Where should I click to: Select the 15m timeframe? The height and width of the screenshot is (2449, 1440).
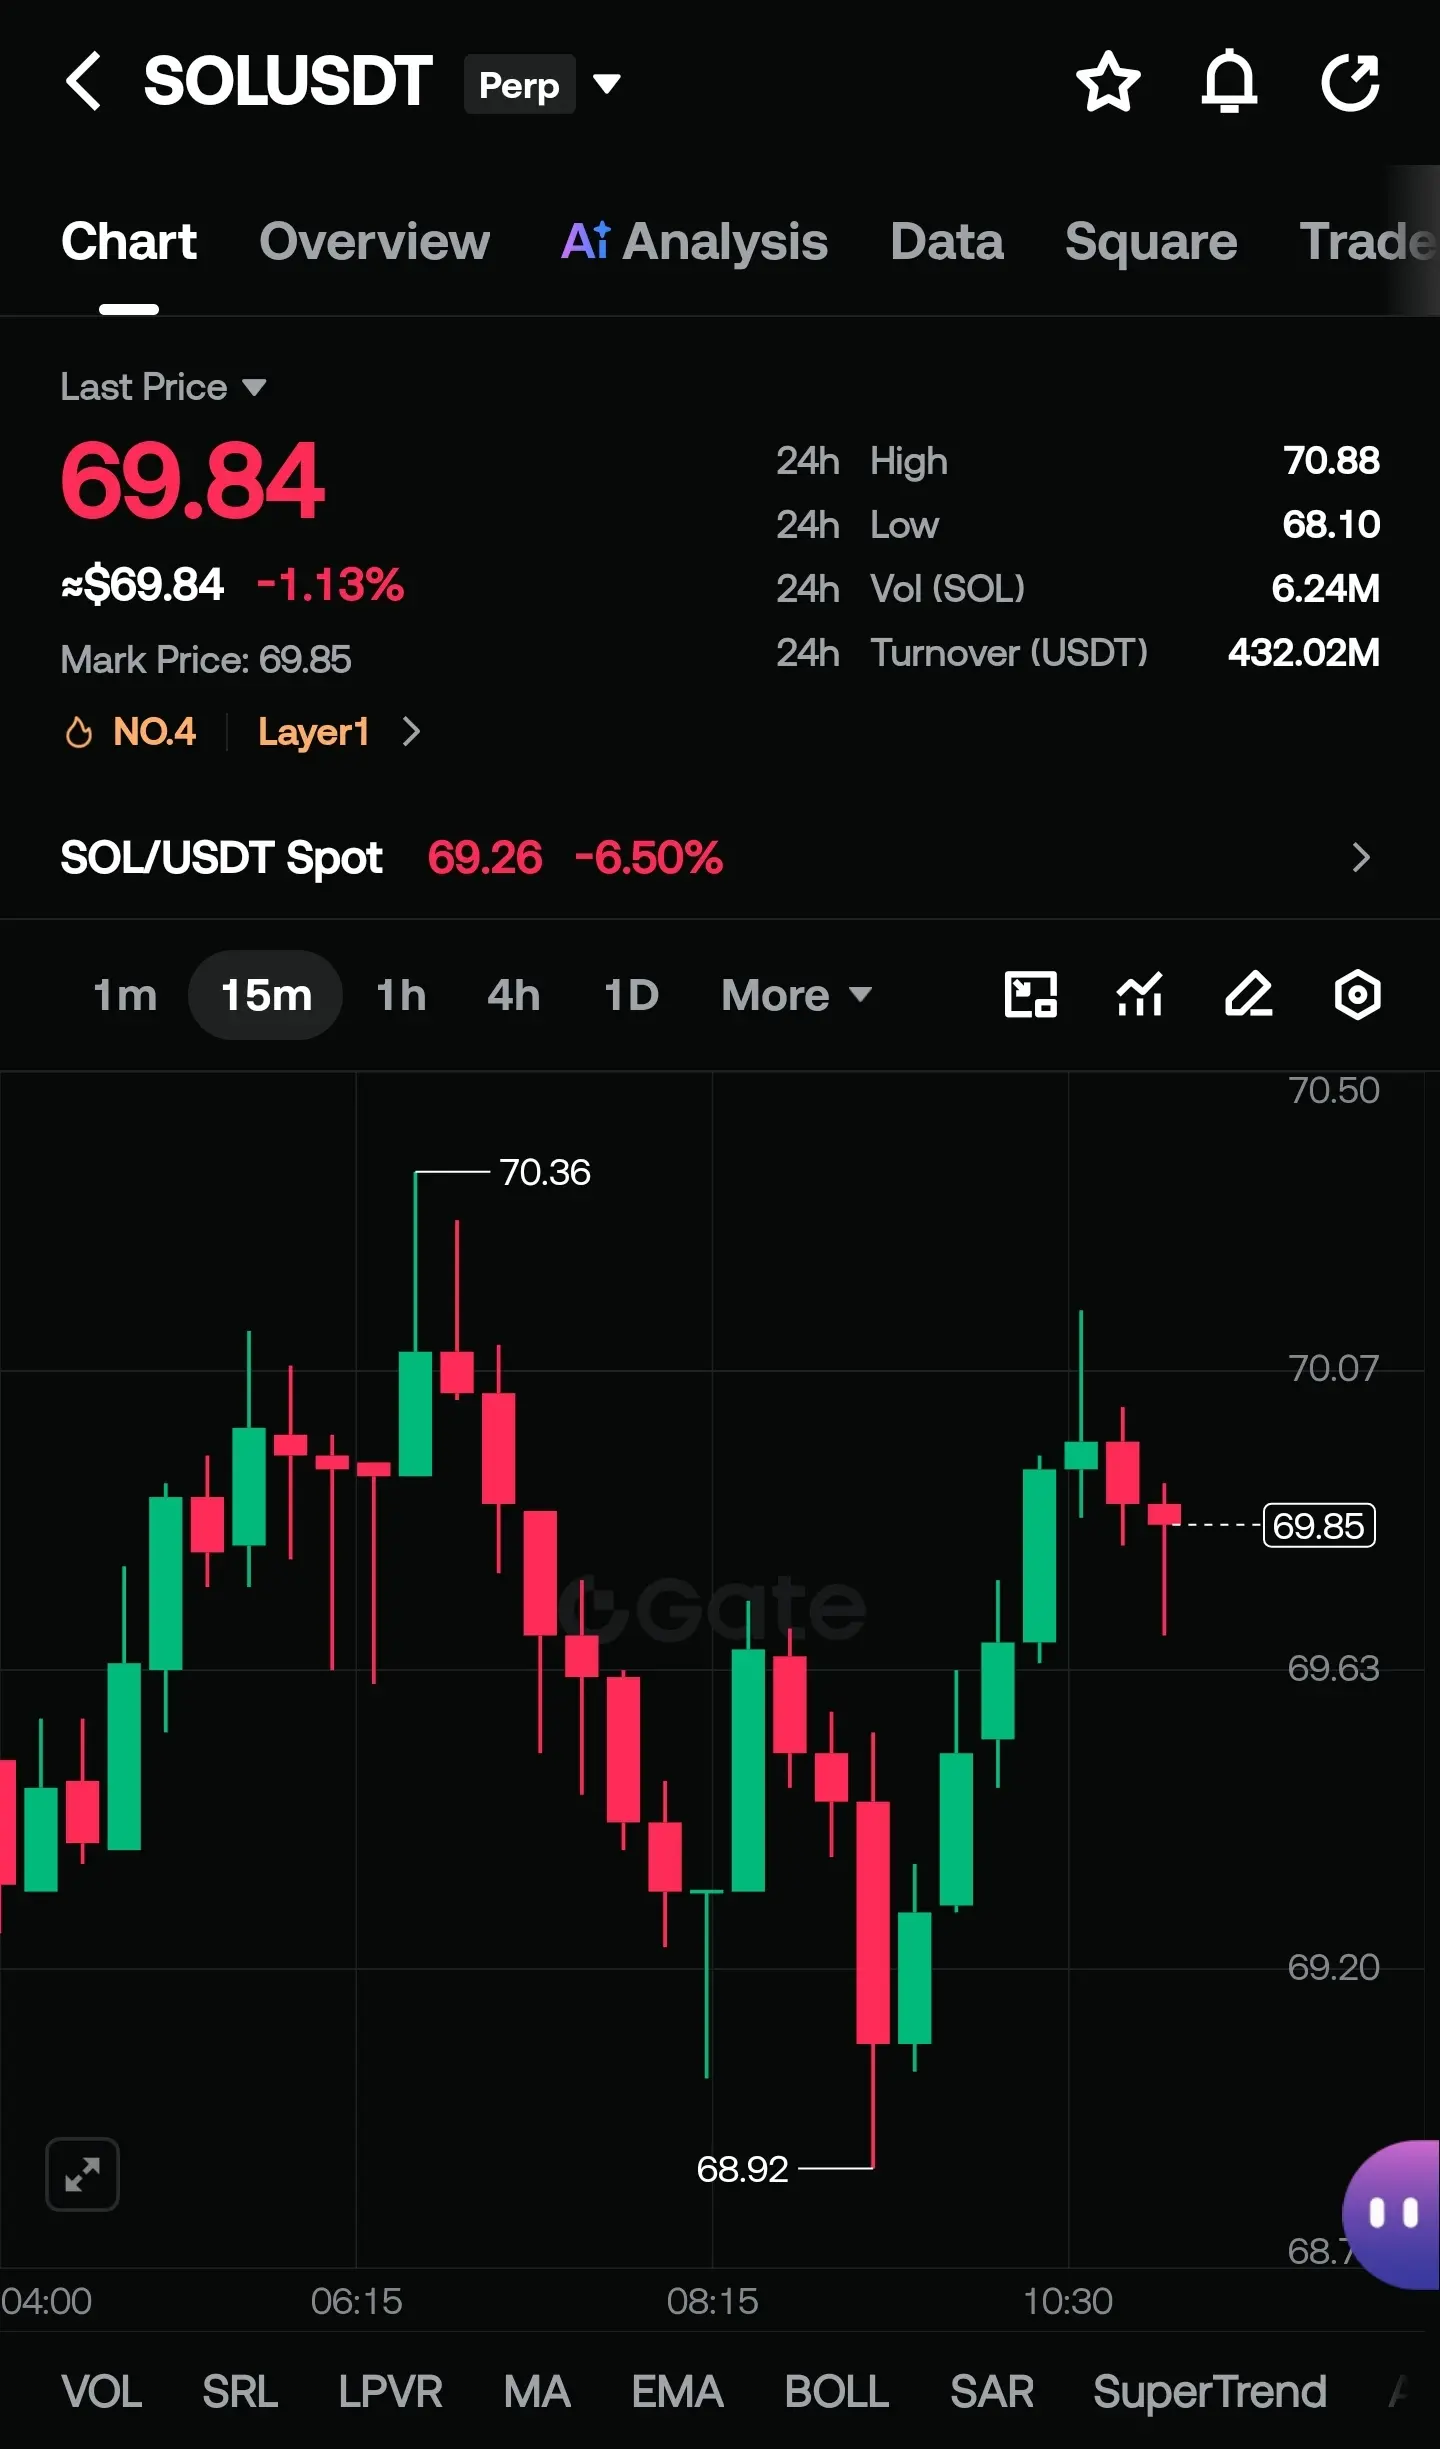click(266, 995)
